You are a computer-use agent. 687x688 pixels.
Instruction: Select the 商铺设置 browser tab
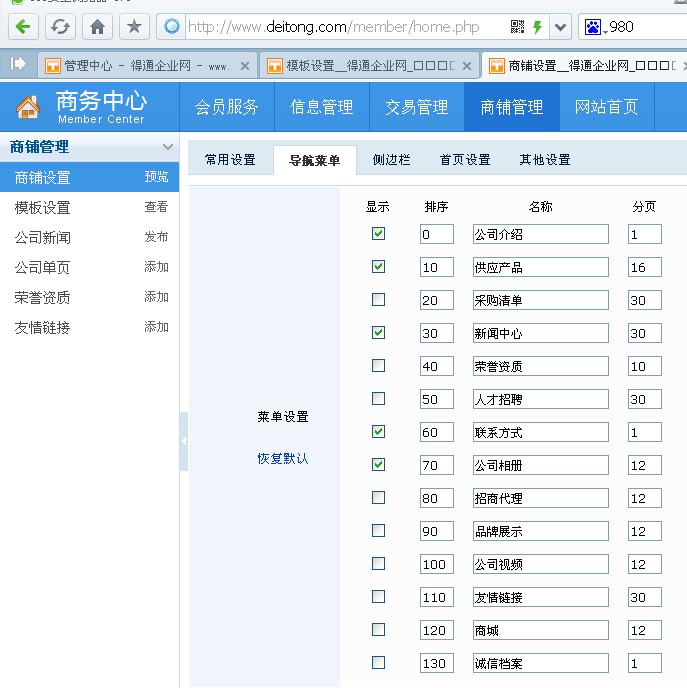586,66
